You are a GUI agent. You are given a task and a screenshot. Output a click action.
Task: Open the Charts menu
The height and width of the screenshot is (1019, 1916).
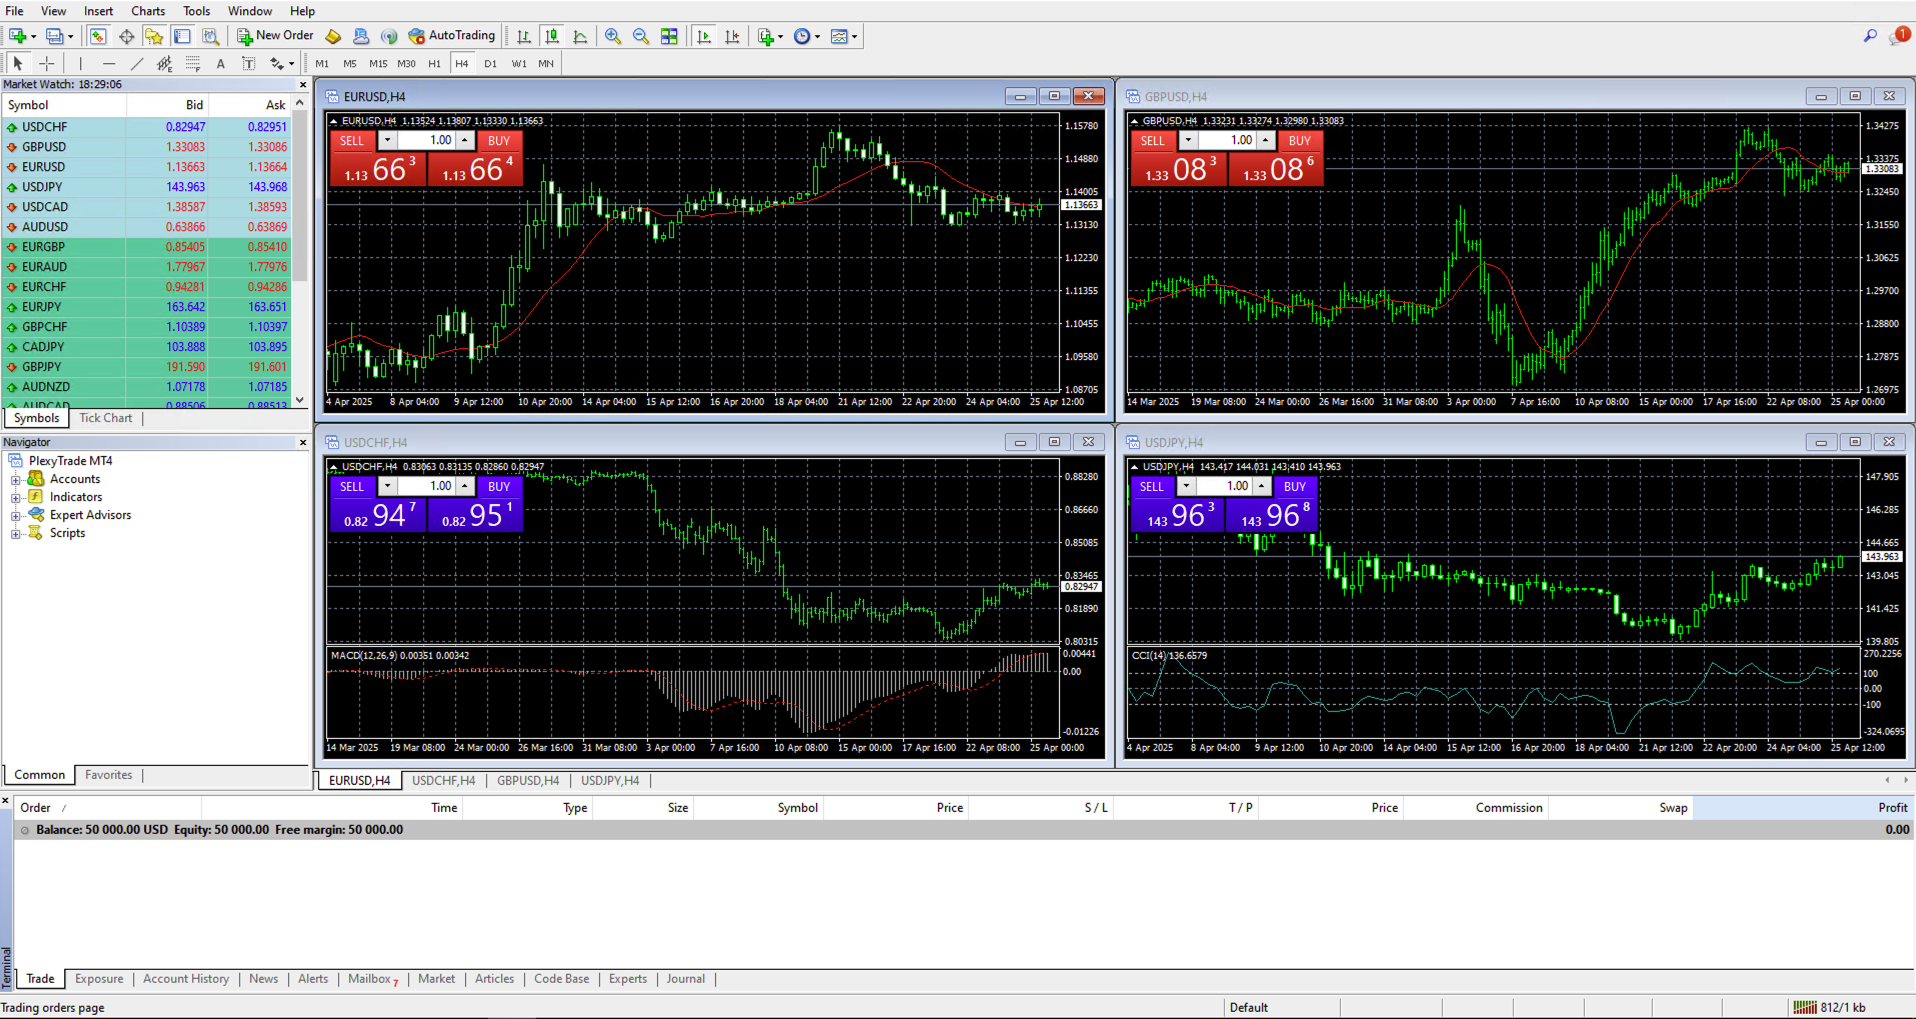pyautogui.click(x=148, y=11)
